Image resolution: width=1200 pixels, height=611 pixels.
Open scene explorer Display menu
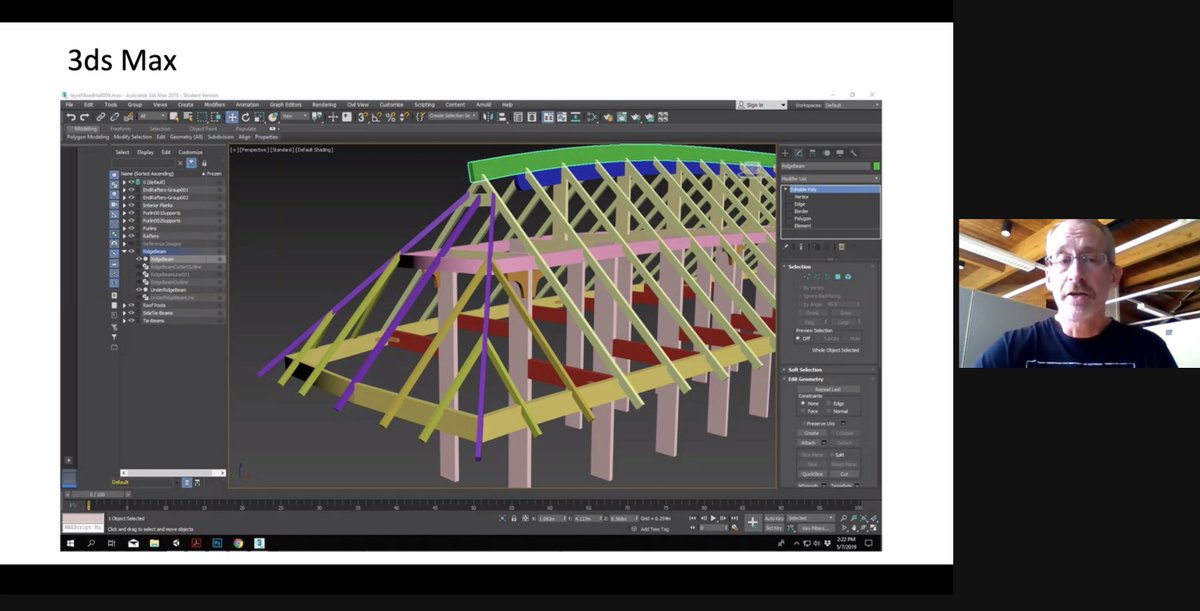tap(145, 152)
